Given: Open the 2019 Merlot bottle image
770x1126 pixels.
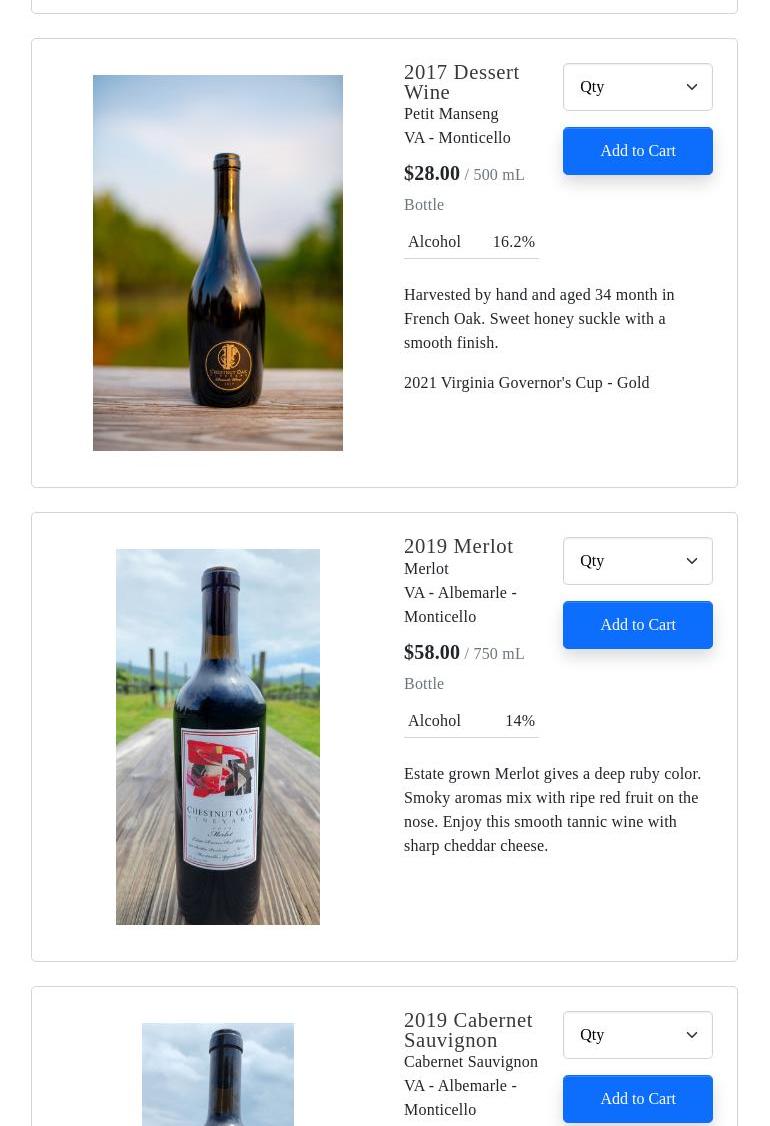Looking at the screenshot, I should (218, 737).
